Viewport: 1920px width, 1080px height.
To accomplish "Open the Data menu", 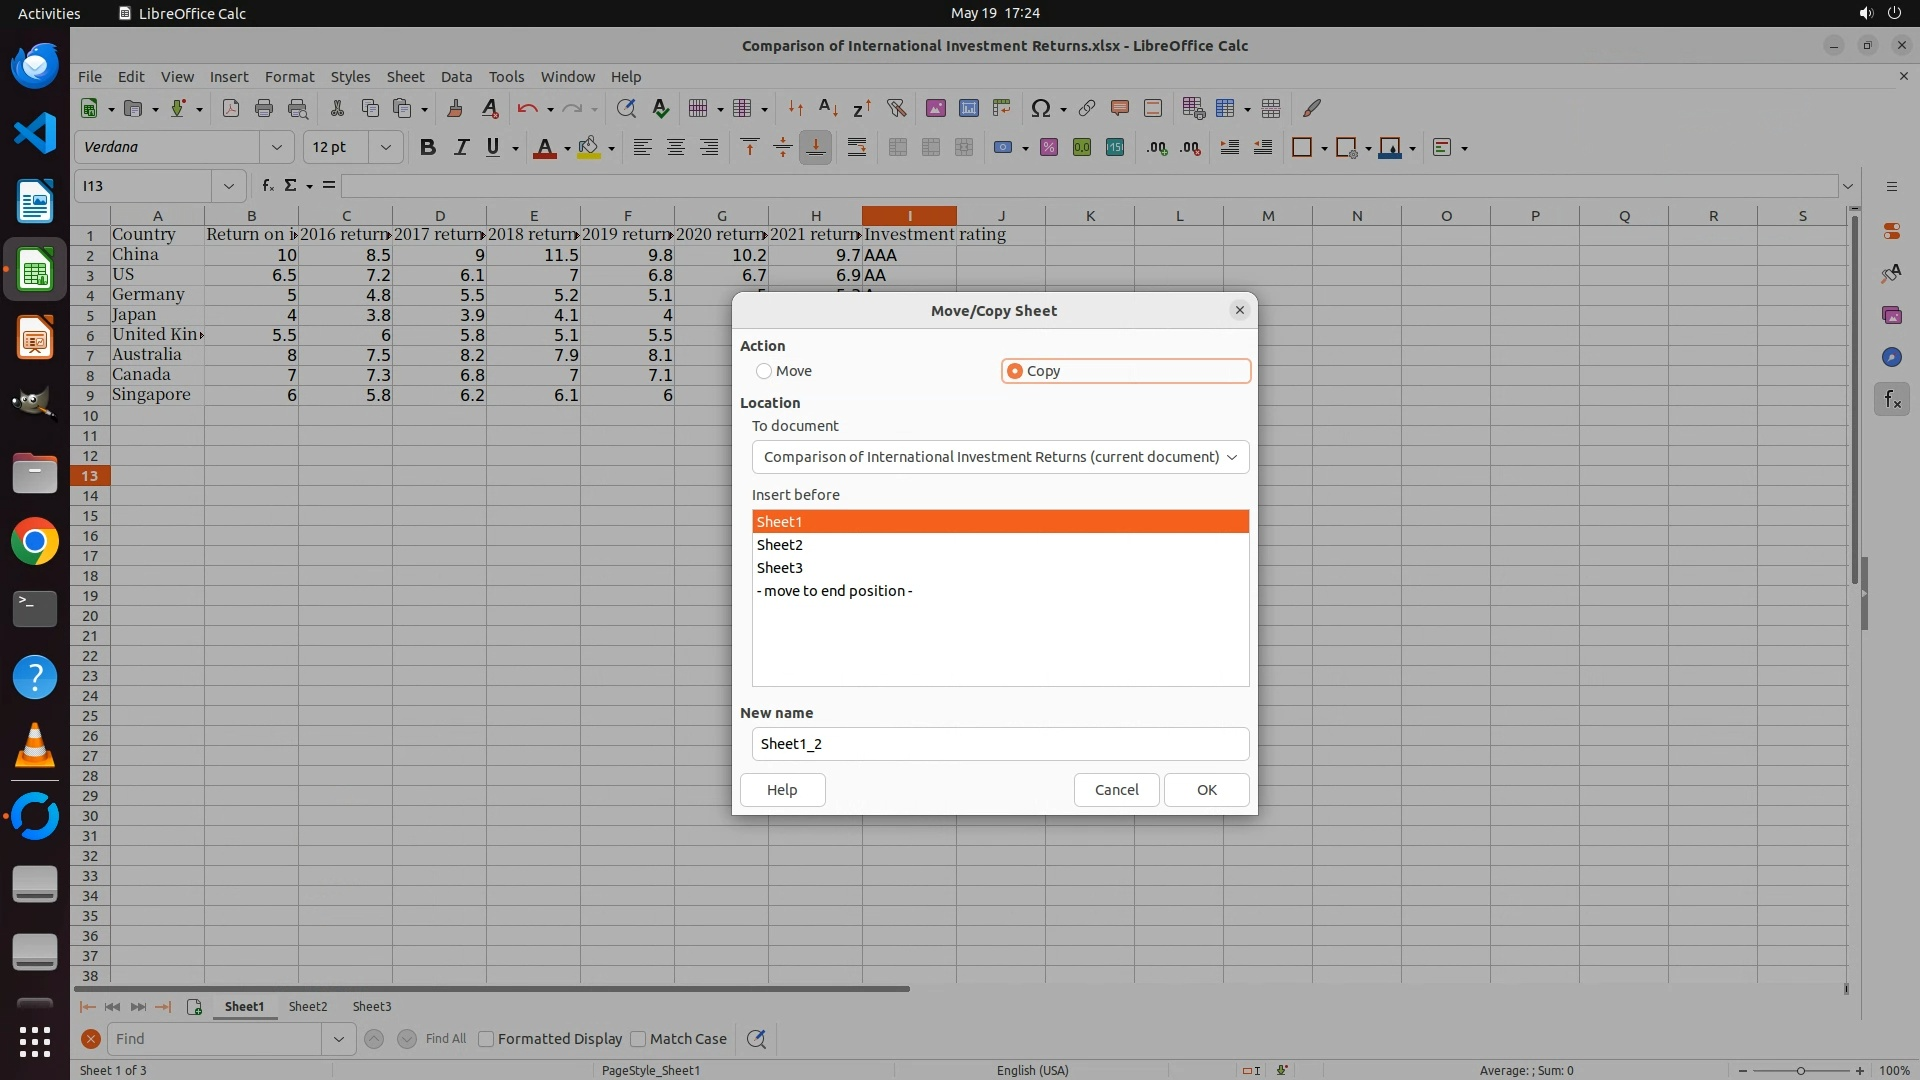I will click(x=456, y=76).
